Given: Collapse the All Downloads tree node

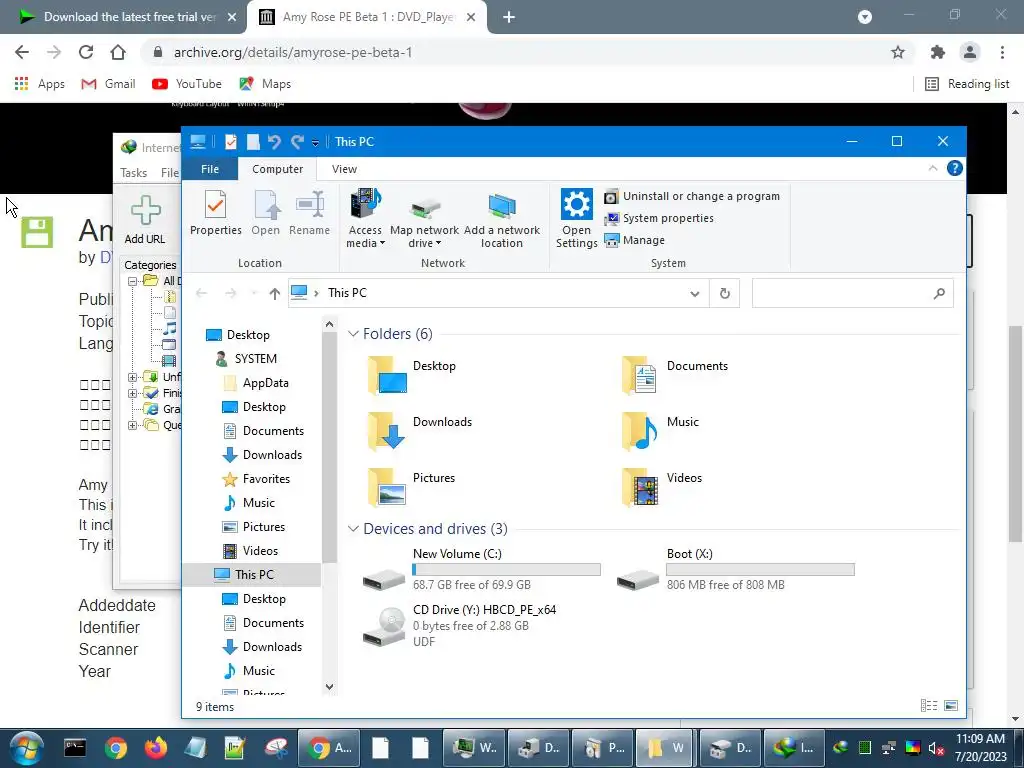Looking at the screenshot, I should 133,281.
